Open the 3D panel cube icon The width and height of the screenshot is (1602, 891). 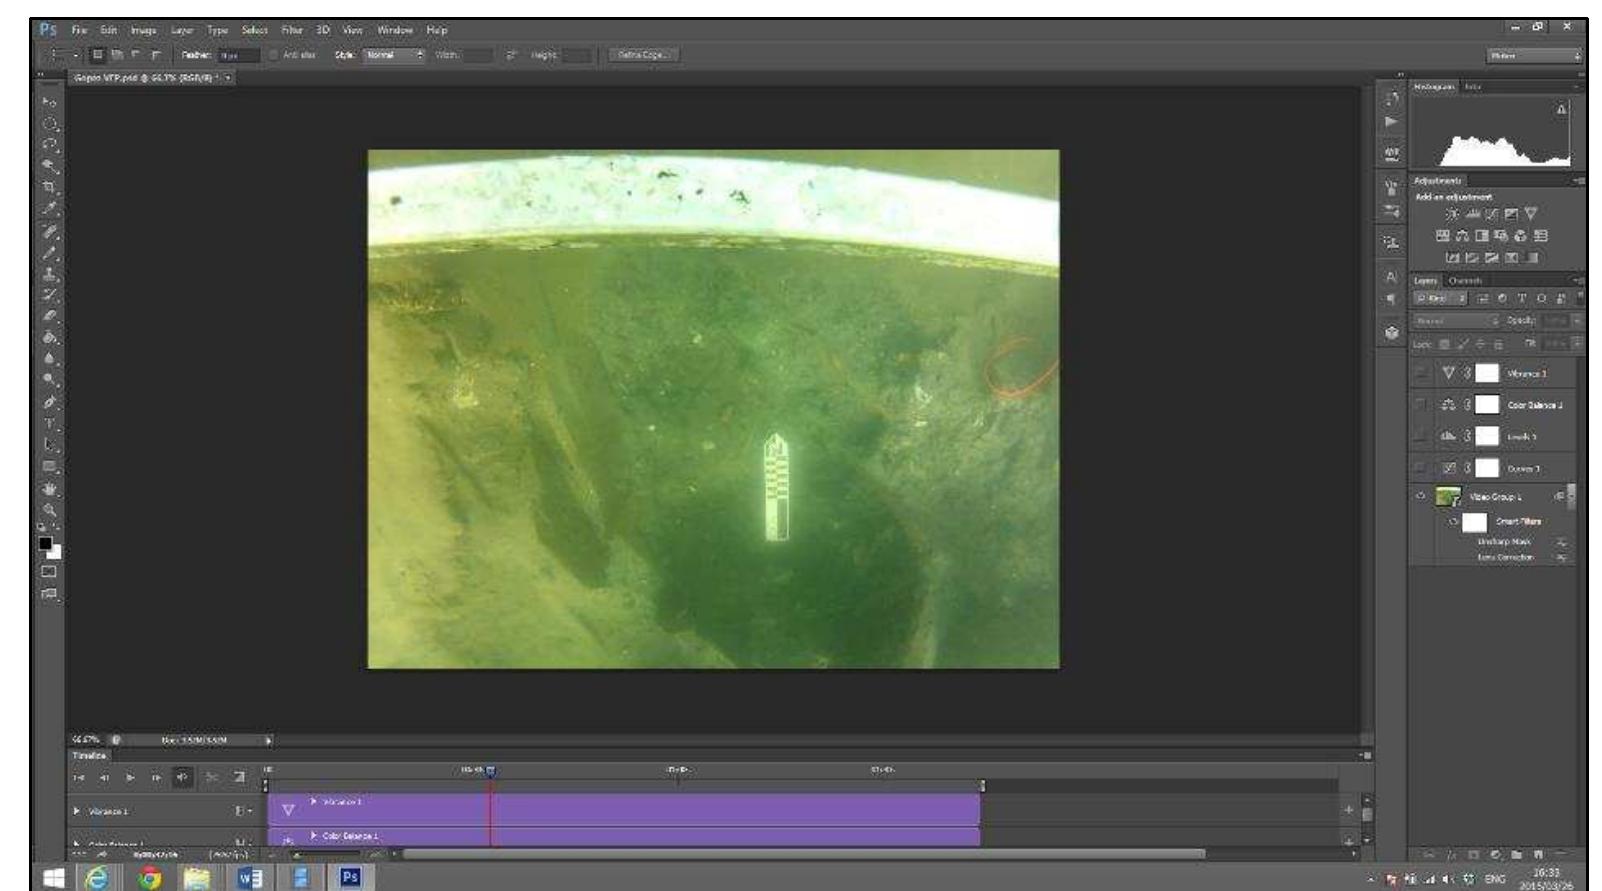coord(1391,332)
